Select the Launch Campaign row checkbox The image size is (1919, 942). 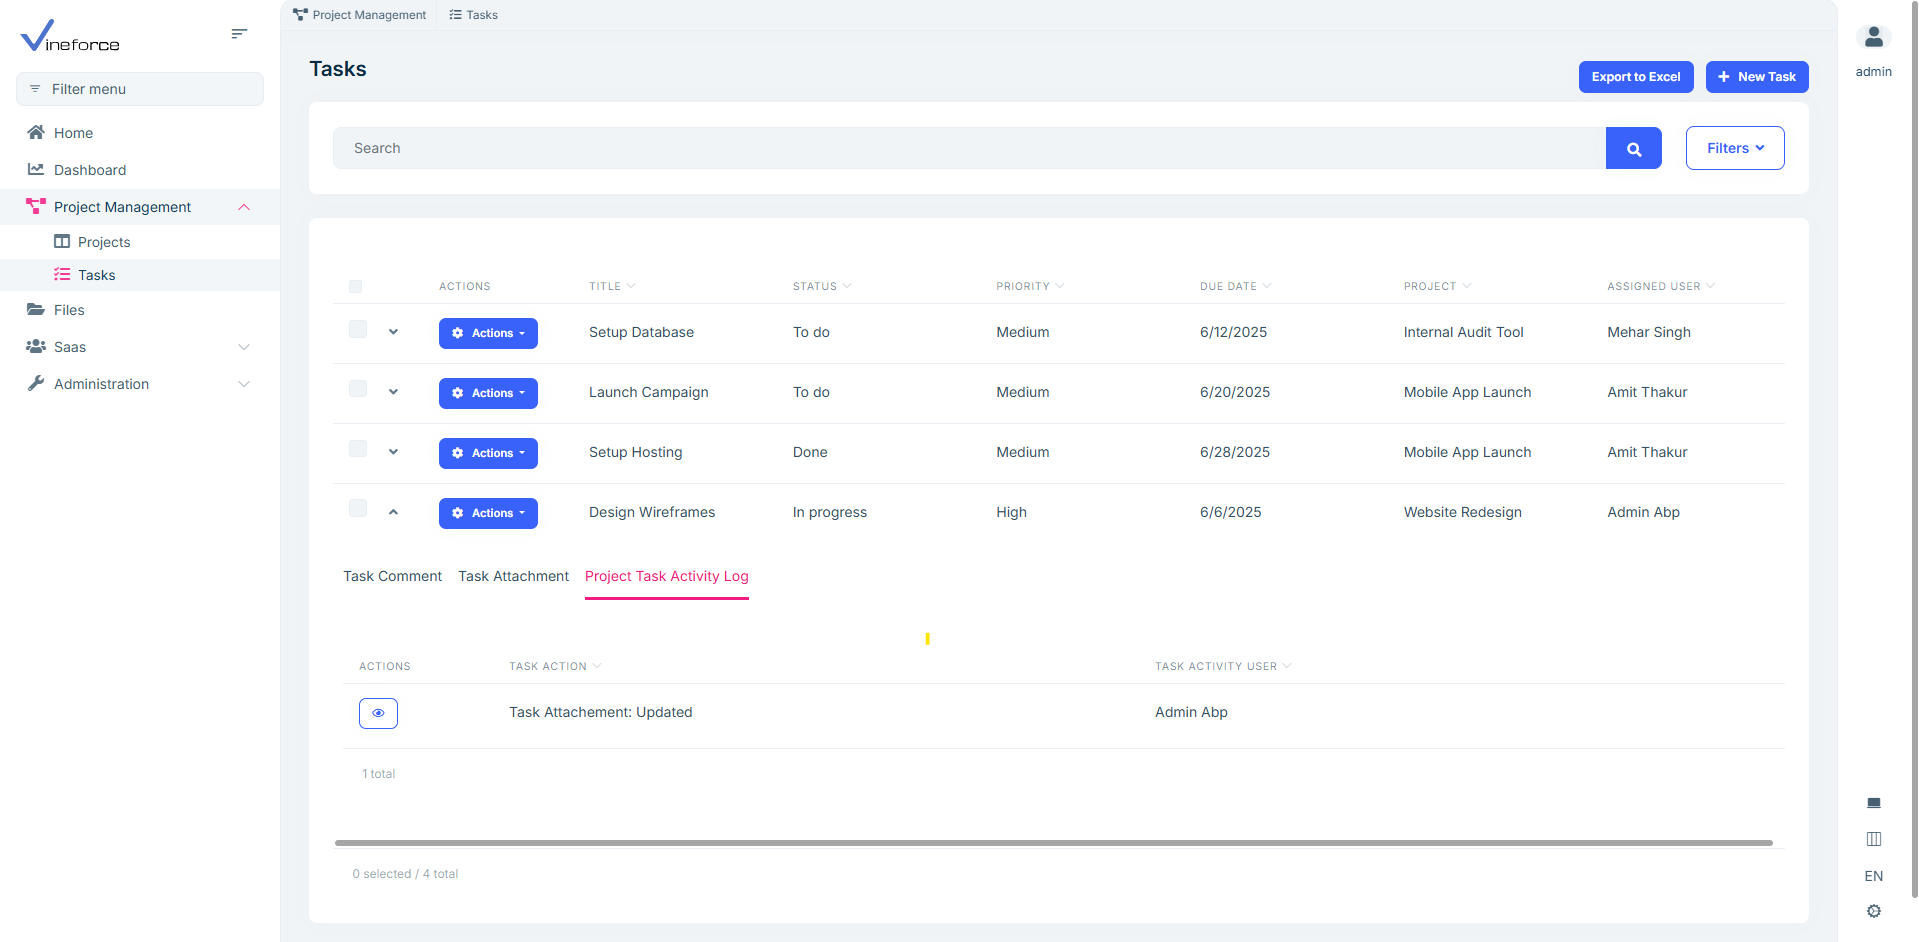[x=358, y=390]
